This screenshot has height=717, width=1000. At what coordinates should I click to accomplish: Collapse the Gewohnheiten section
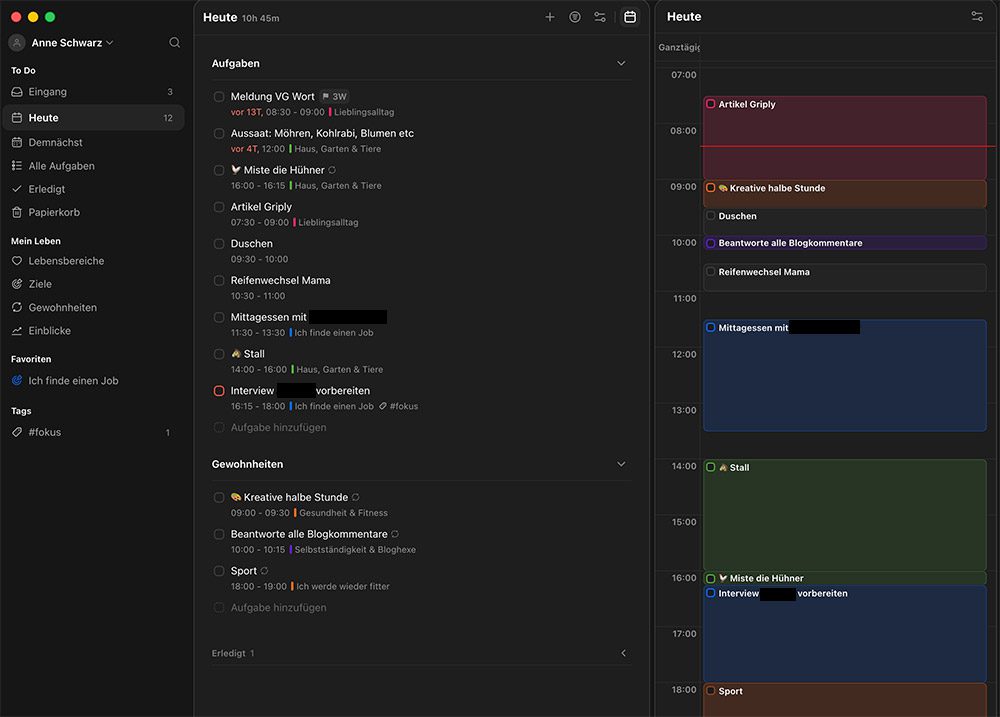pyautogui.click(x=621, y=464)
